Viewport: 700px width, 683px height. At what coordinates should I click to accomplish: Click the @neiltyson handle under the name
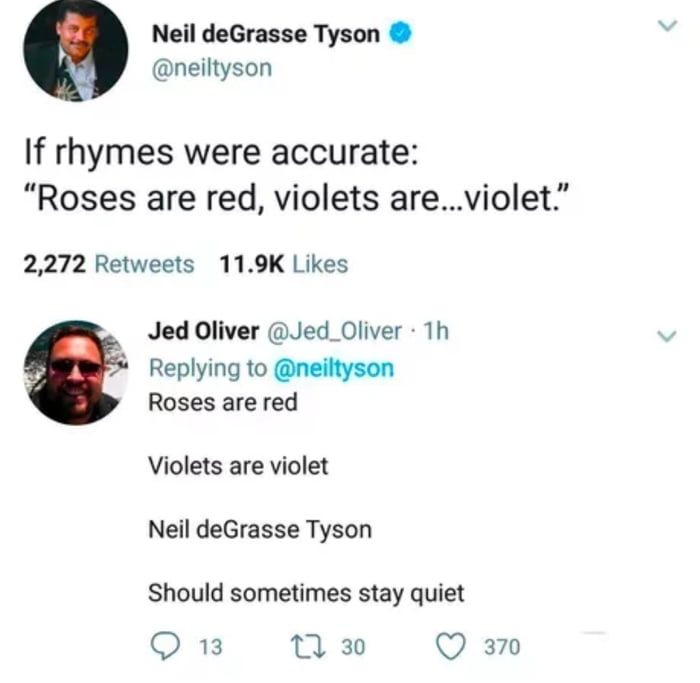[211, 68]
